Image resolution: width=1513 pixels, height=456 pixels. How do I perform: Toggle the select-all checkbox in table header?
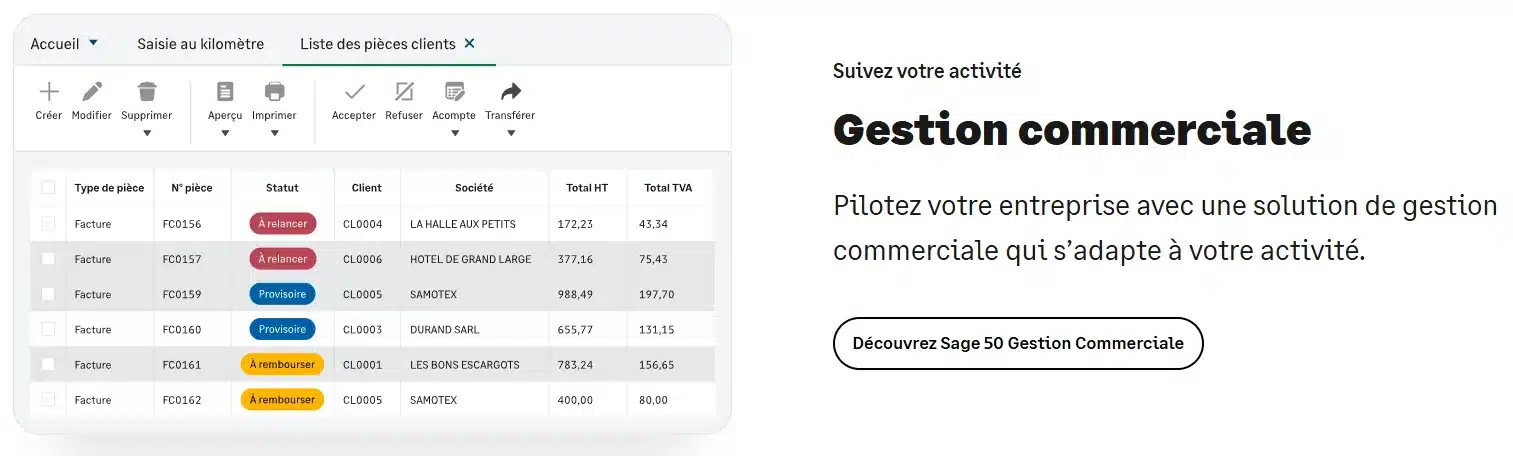coord(48,187)
